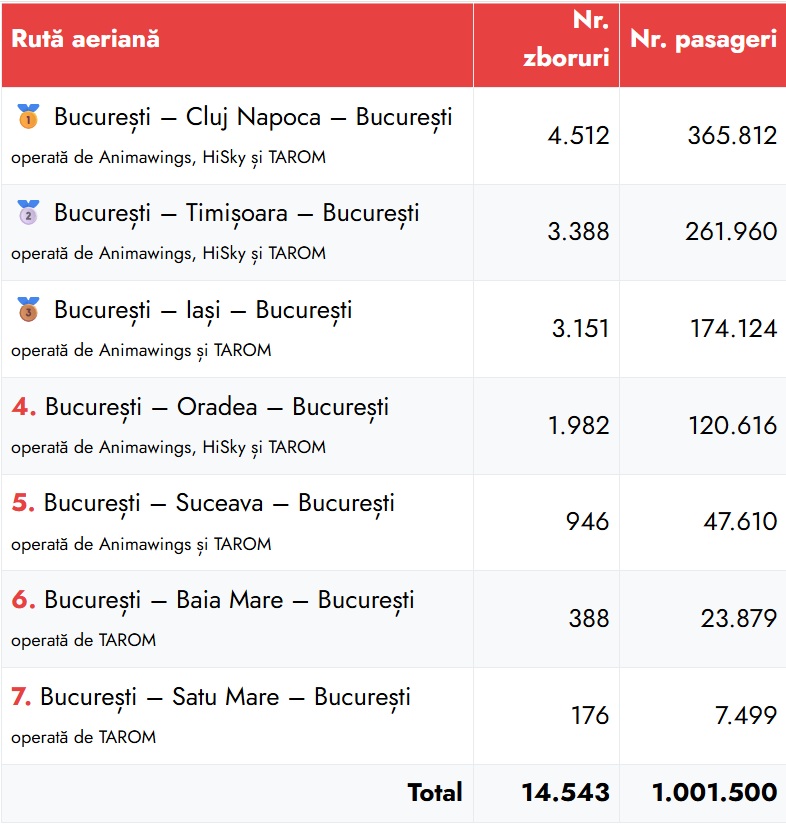
Task: Click the Total row label
Action: pyautogui.click(x=435, y=793)
